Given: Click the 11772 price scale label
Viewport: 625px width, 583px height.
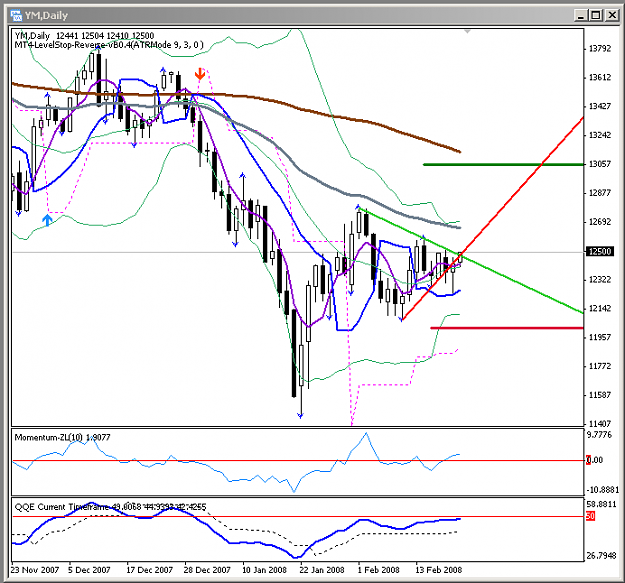Looking at the screenshot, I should point(599,366).
